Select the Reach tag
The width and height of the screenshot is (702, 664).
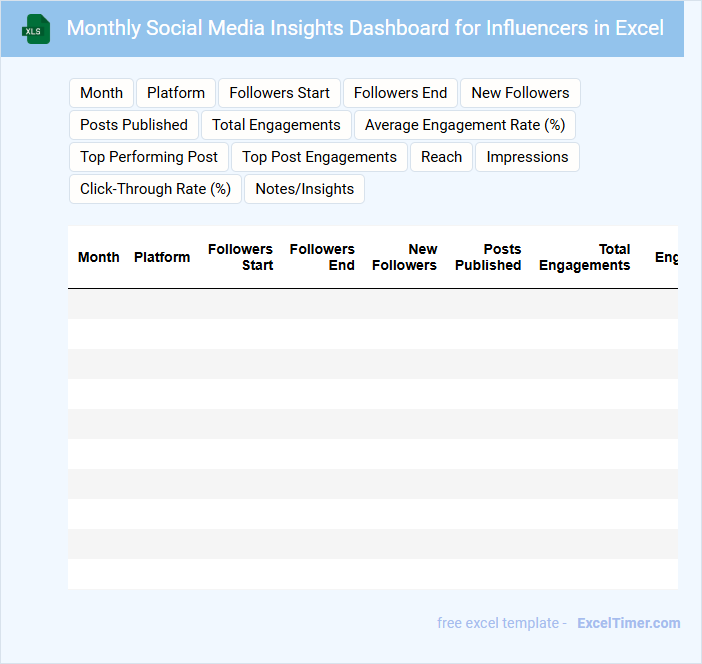(441, 157)
